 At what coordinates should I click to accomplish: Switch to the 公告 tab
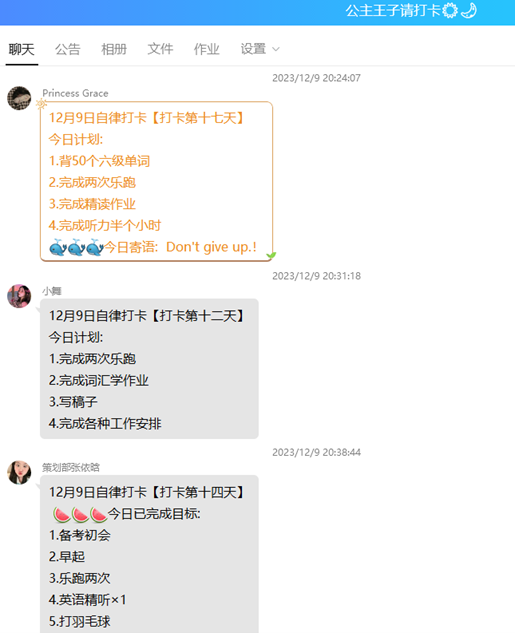pos(68,49)
